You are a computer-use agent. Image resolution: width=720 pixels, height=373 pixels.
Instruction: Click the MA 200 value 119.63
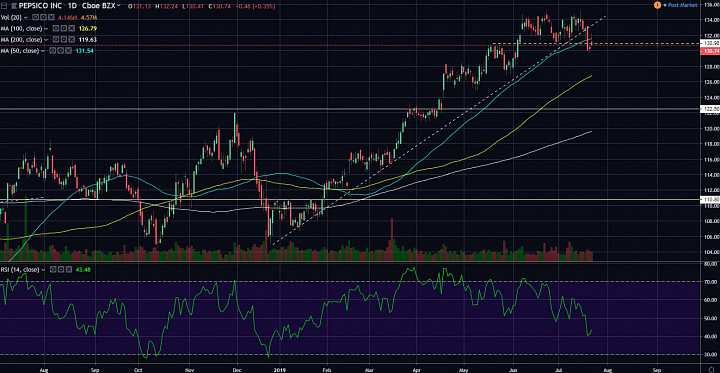click(88, 40)
